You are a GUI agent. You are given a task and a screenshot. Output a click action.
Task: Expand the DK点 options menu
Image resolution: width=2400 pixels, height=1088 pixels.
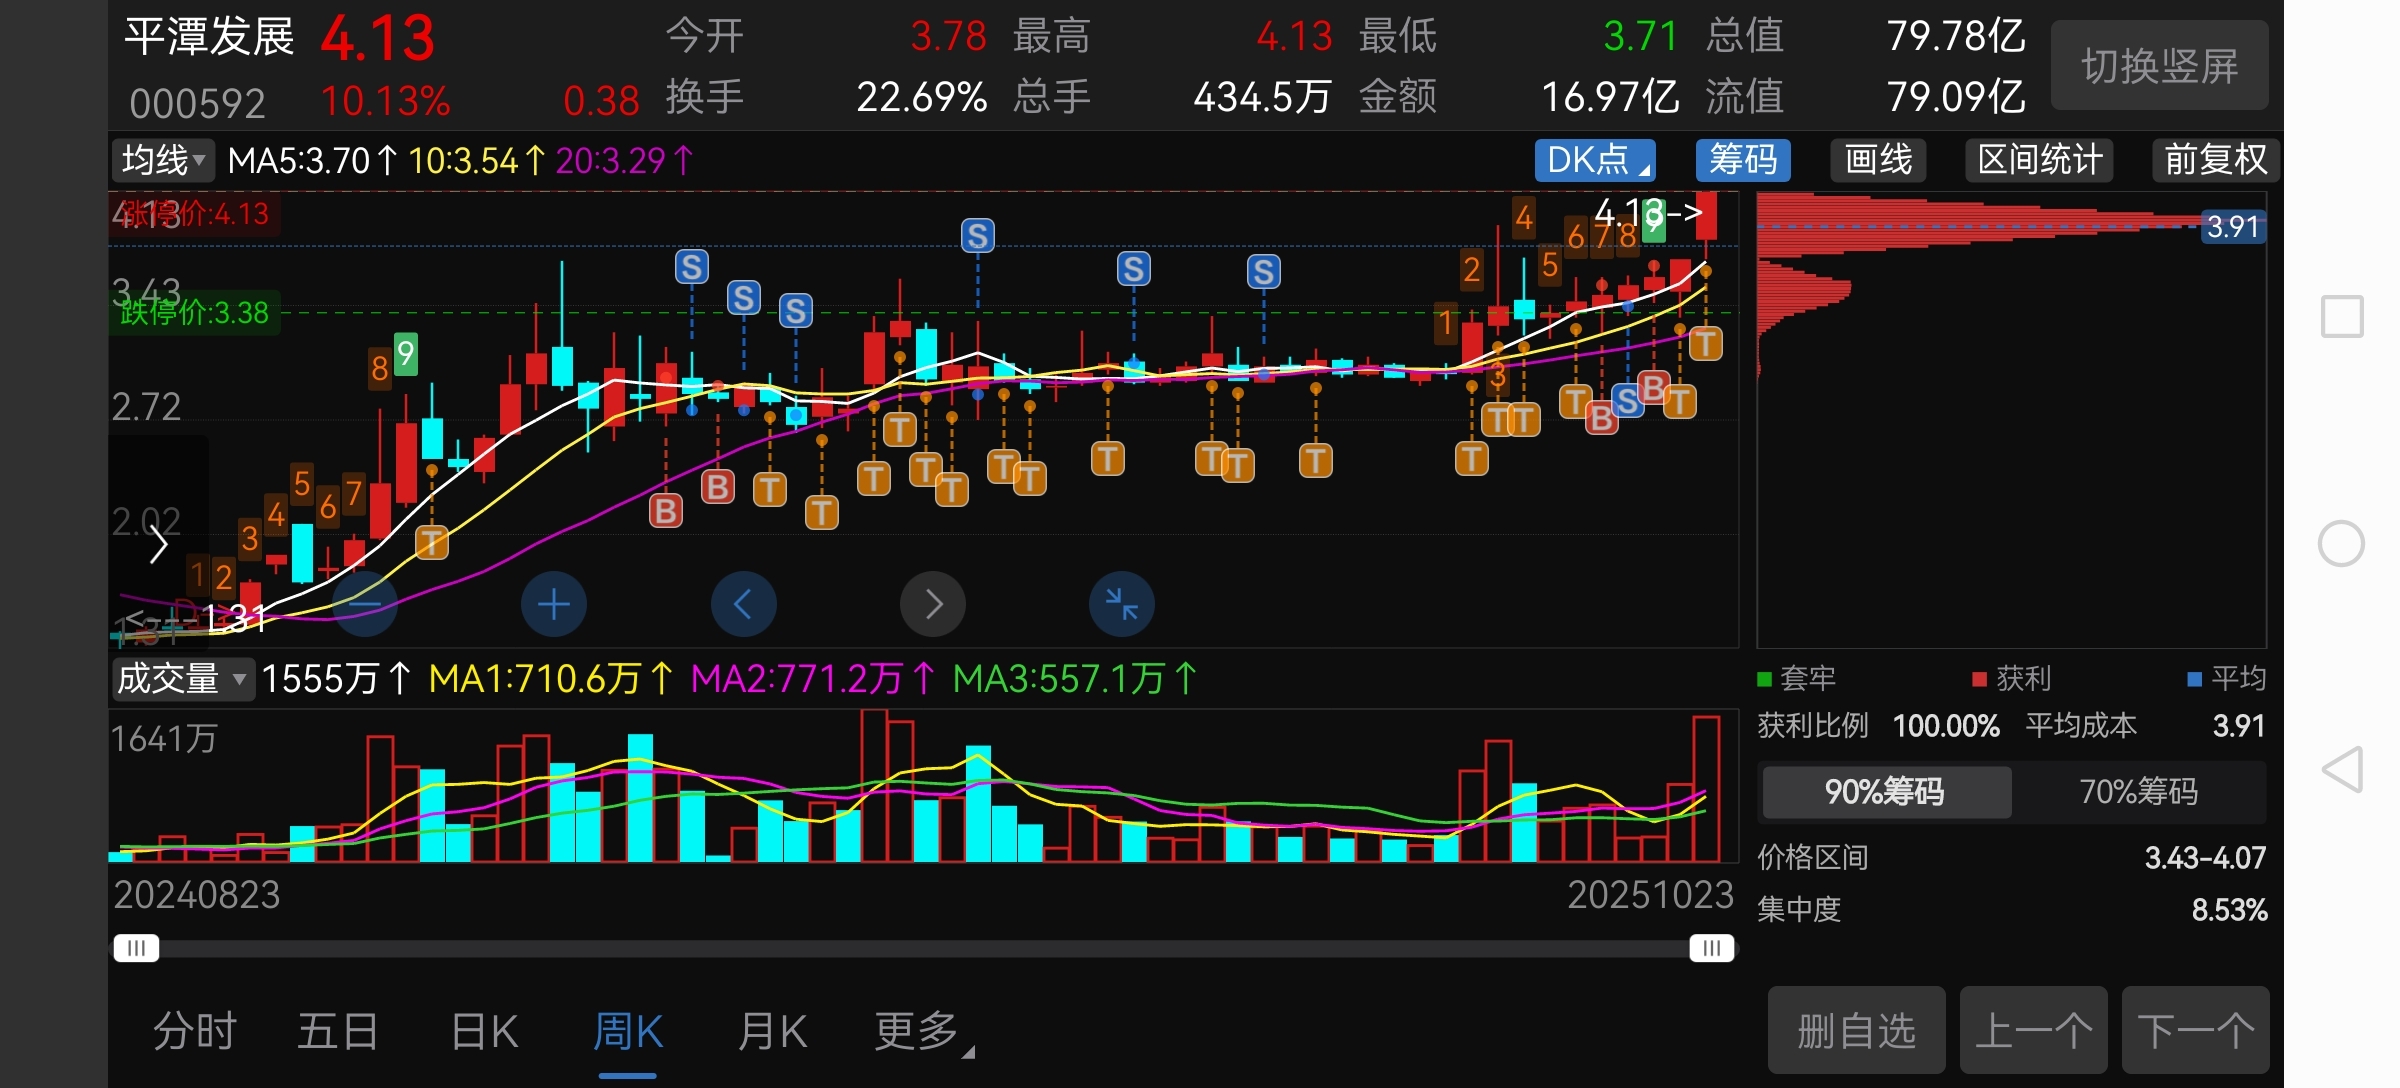point(1594,160)
